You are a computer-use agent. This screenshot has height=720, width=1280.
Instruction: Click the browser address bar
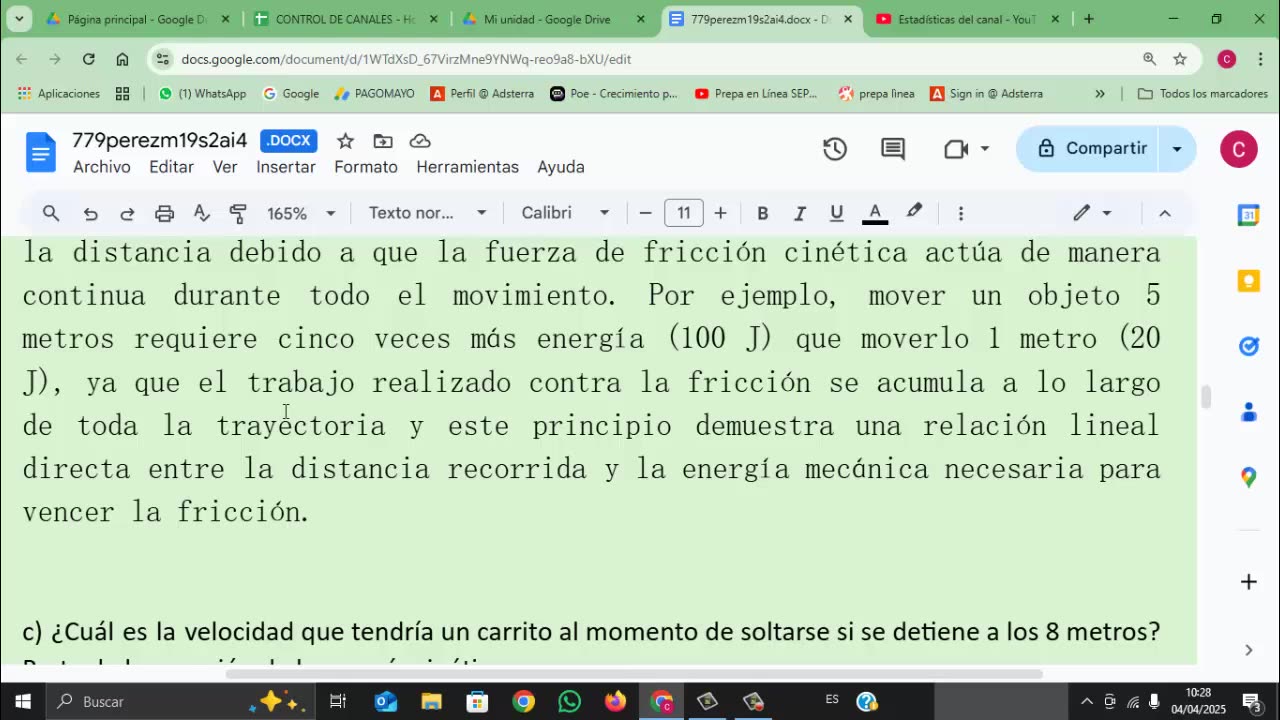tap(640, 59)
